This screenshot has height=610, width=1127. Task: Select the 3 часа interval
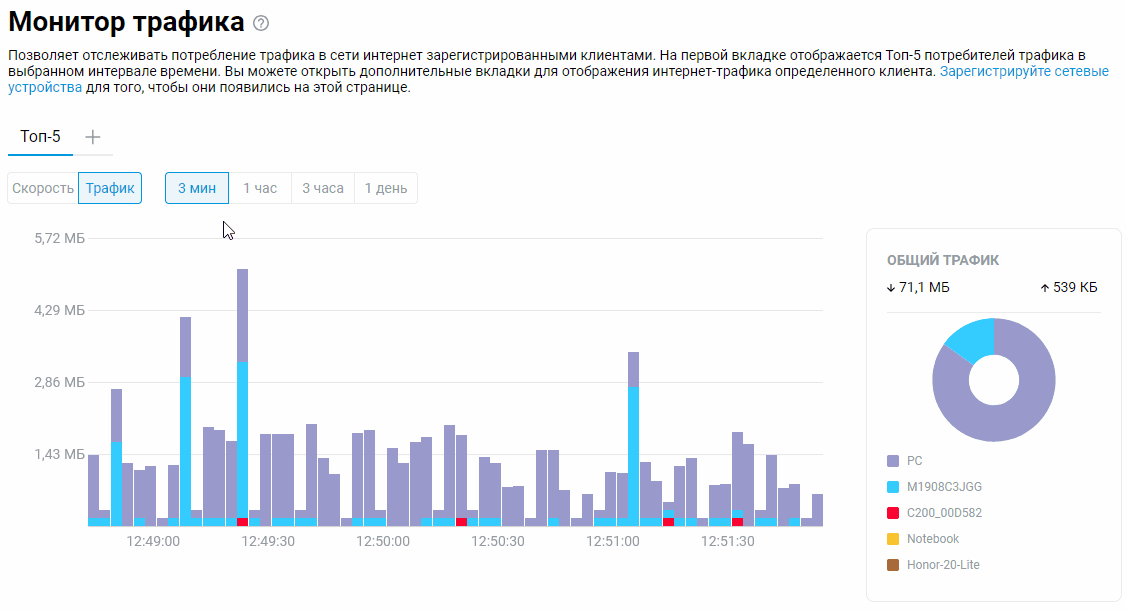tap(323, 188)
